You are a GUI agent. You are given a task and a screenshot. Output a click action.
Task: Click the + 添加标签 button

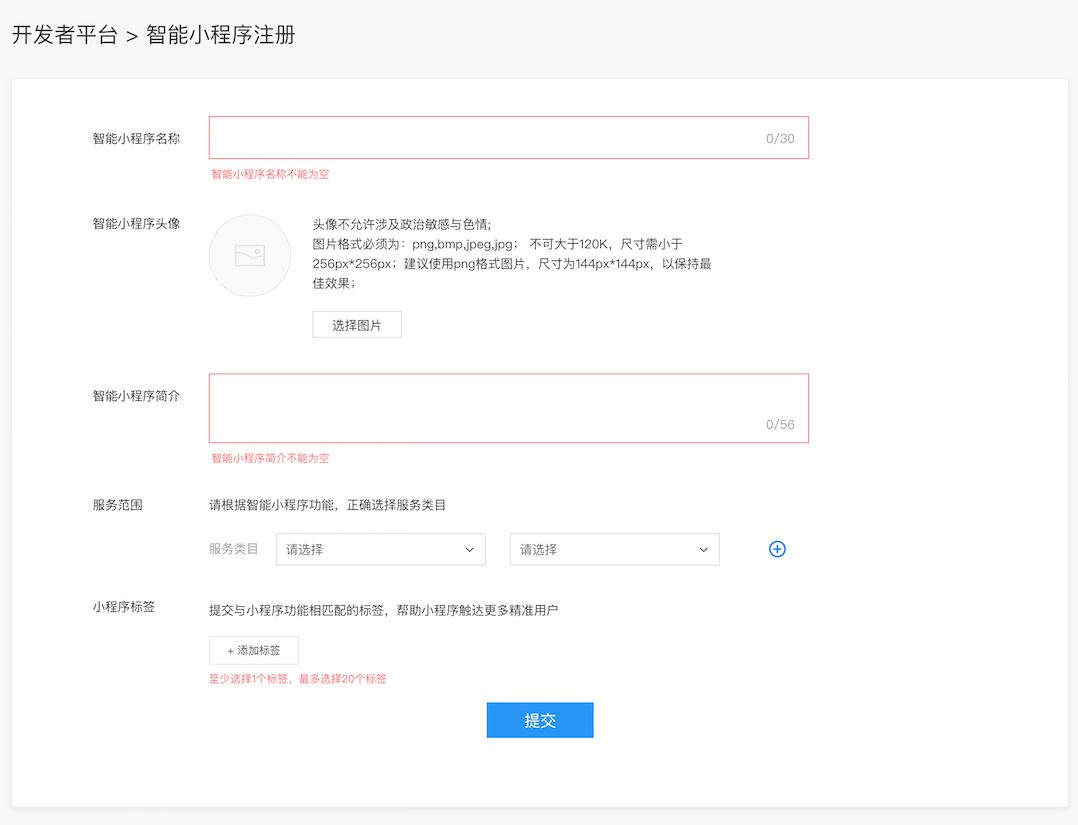coord(254,651)
